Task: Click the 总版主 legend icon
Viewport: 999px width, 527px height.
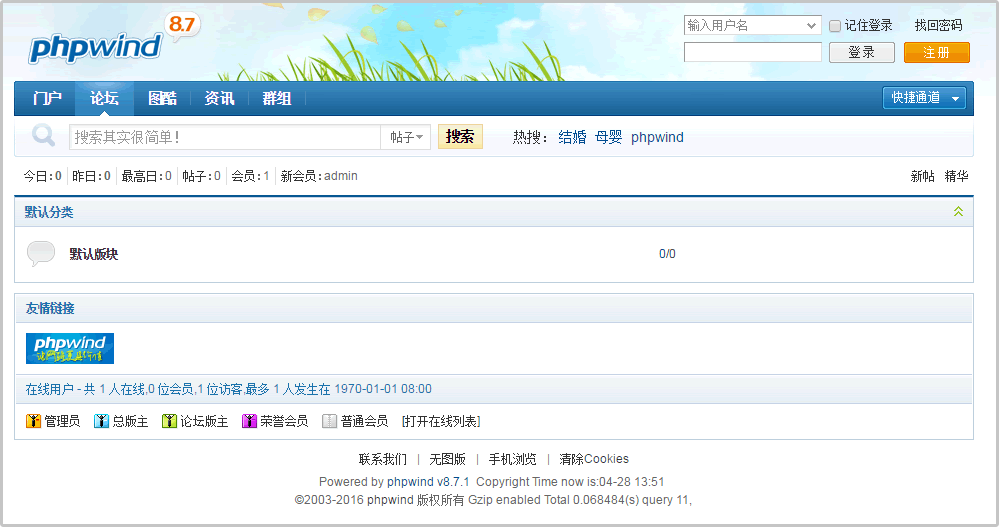Action: 101,421
